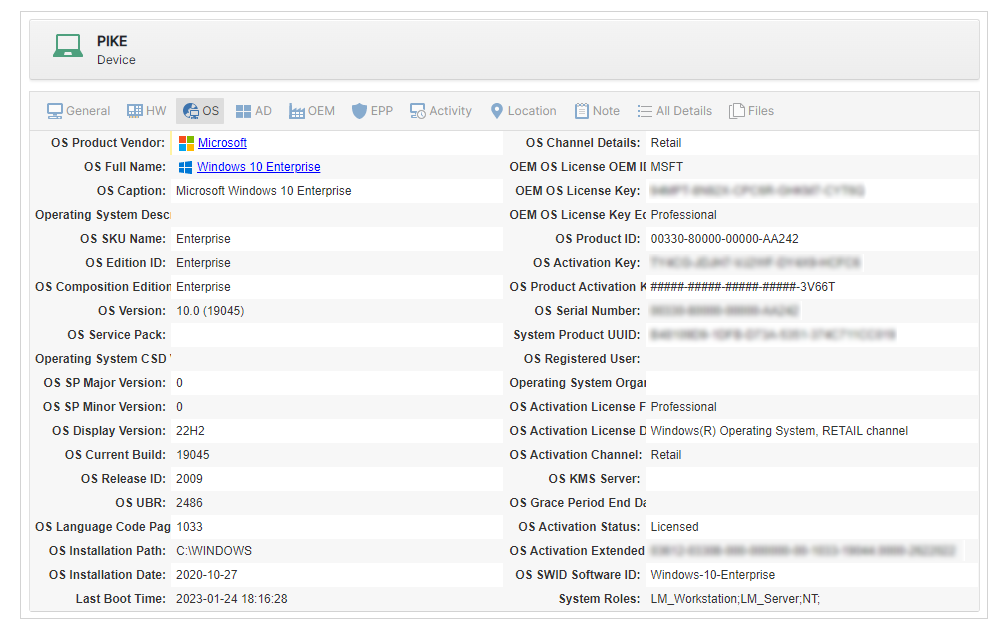
Task: Select the OS Activation License Family value Professional
Action: pos(683,407)
